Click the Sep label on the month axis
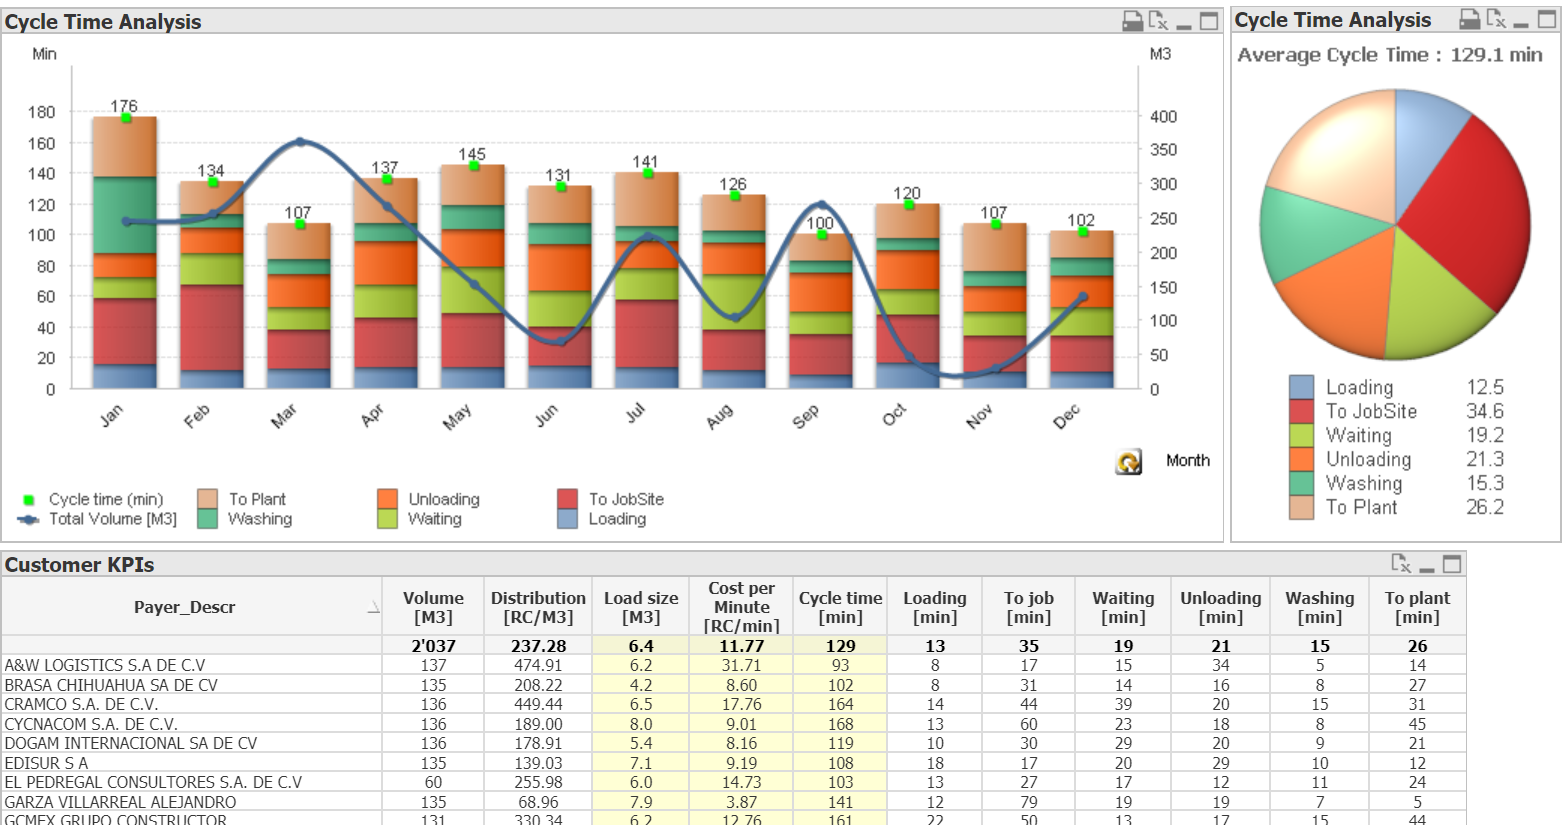The width and height of the screenshot is (1566, 825). (x=806, y=416)
